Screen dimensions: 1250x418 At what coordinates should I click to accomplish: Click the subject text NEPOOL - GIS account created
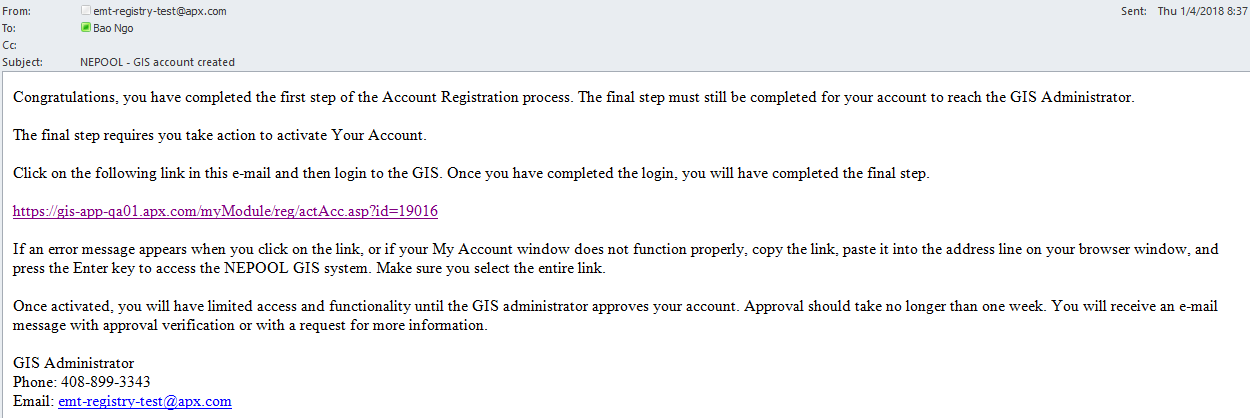(157, 62)
